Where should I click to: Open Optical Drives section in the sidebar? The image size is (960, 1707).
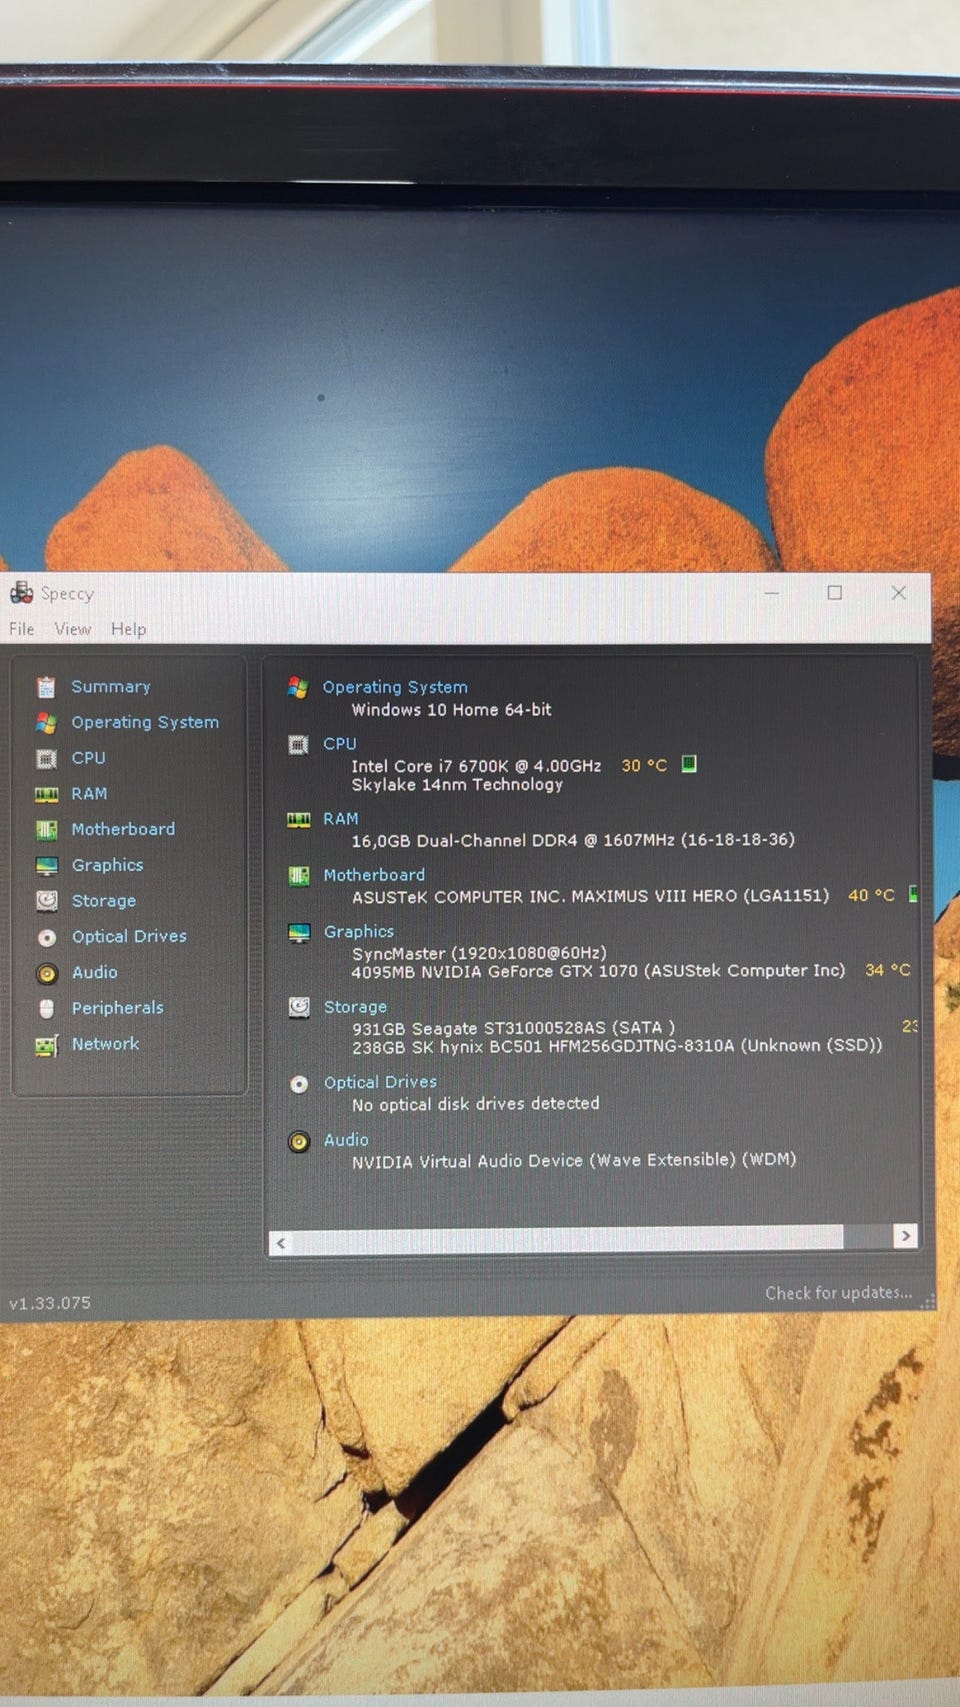click(129, 936)
